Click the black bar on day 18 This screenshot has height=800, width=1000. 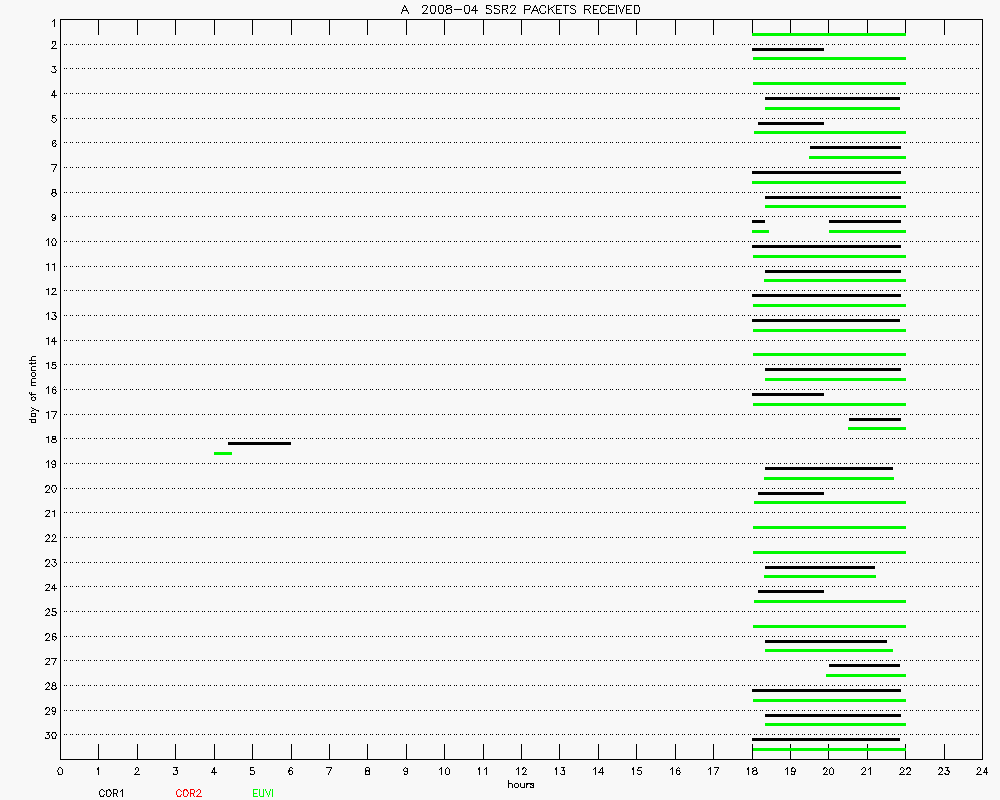259,443
